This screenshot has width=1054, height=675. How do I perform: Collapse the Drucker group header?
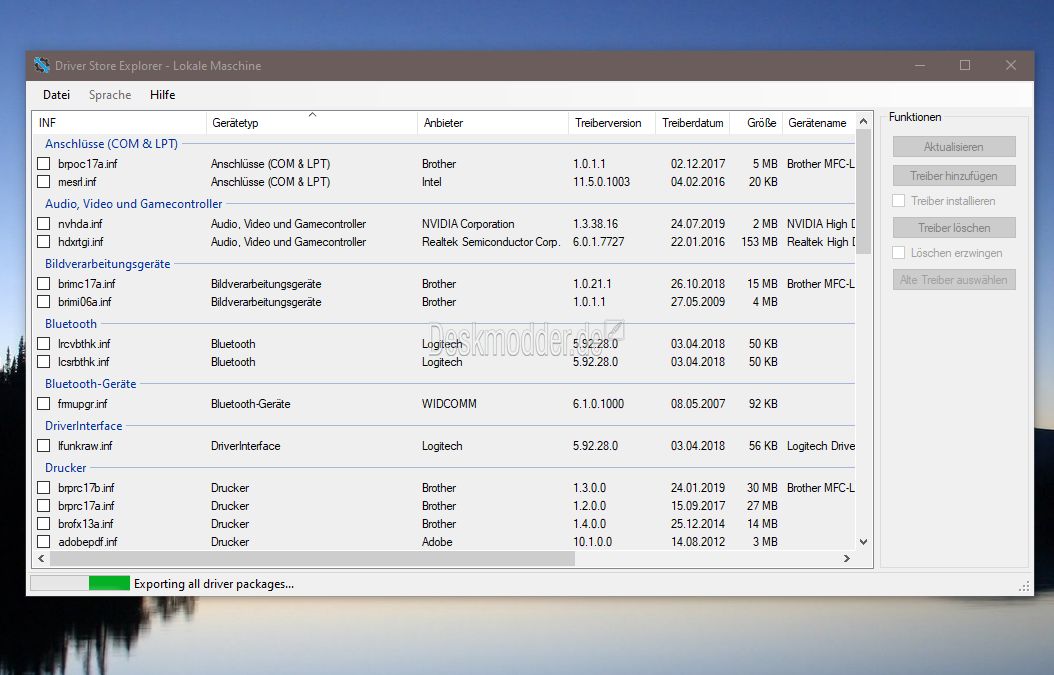[66, 467]
